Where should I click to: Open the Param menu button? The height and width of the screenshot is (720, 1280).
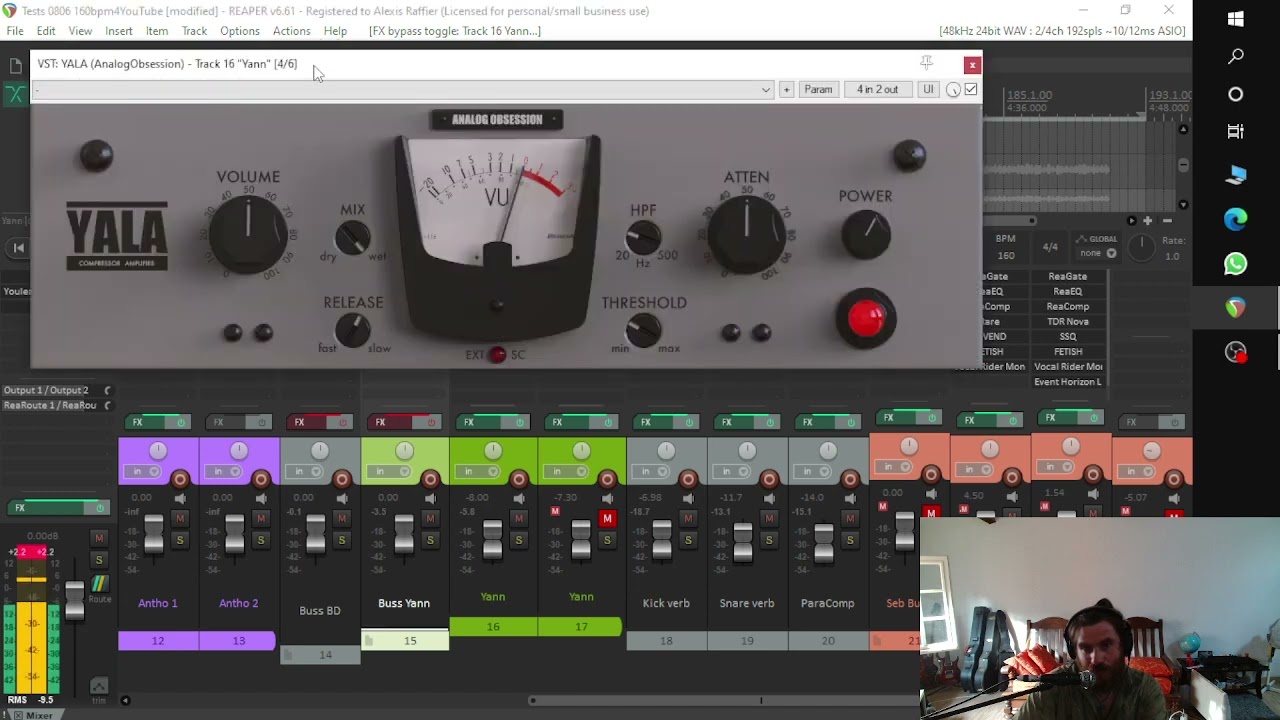click(x=818, y=90)
